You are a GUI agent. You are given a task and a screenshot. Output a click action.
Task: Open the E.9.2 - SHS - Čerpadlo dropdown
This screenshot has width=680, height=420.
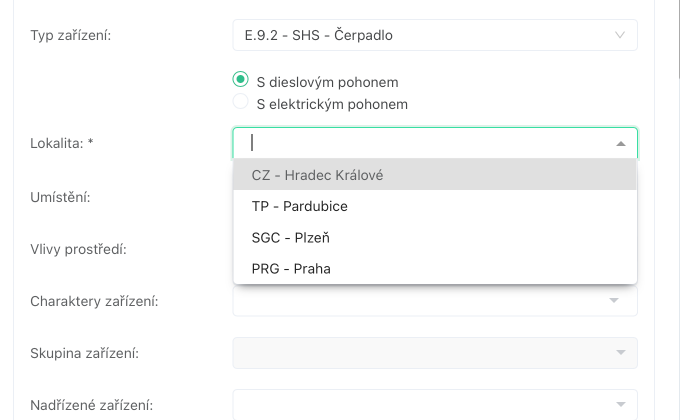(x=420, y=35)
